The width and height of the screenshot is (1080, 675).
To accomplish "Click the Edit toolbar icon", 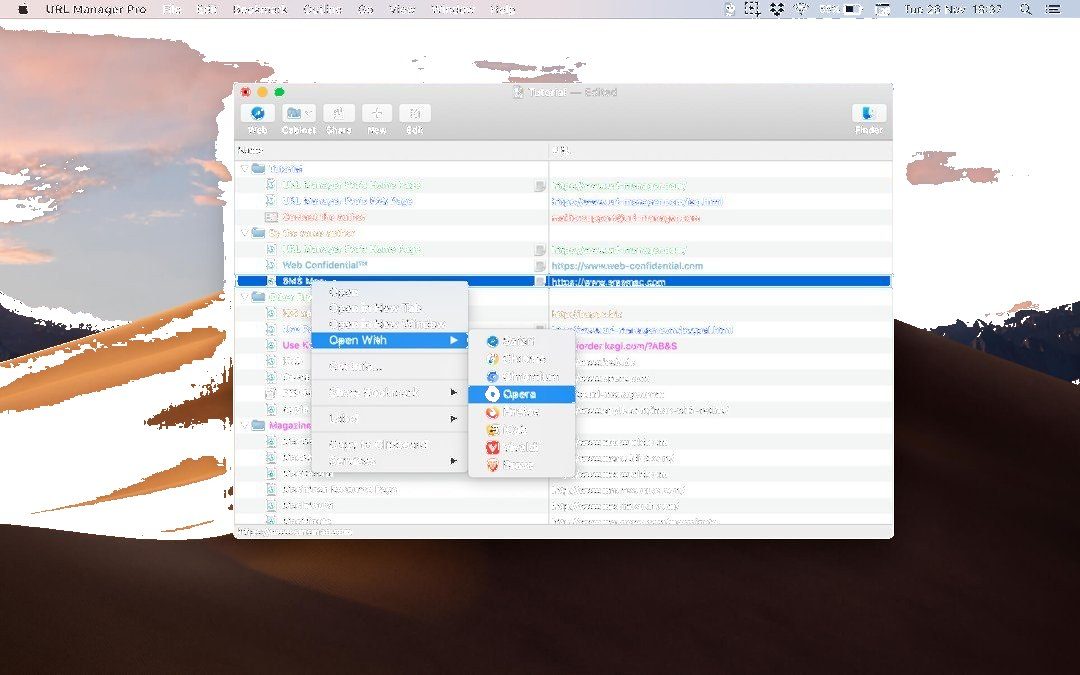I will 415,114.
